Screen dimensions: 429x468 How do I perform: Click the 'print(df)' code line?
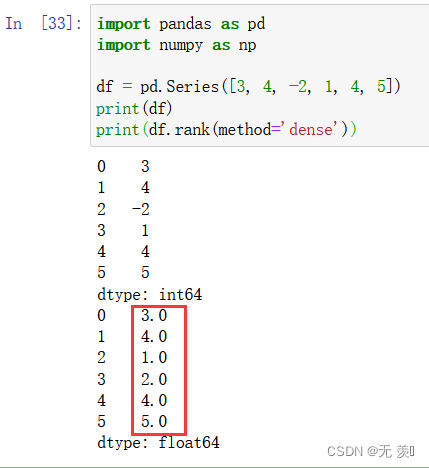pyautogui.click(x=134, y=109)
